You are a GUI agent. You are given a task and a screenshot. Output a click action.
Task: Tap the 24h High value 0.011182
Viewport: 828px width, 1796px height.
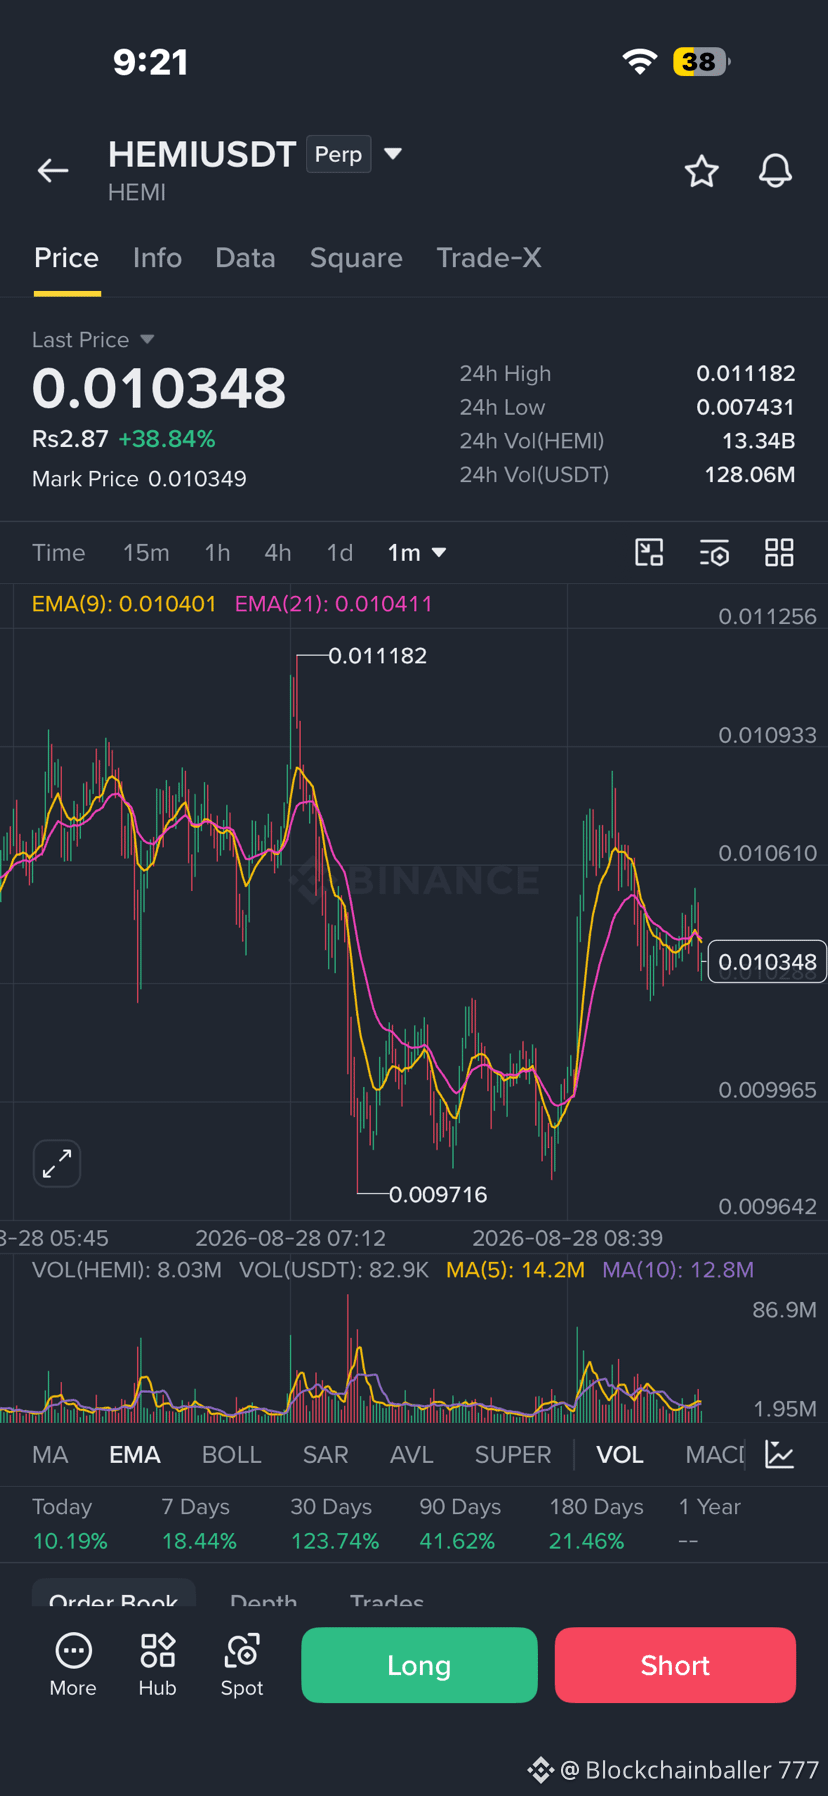[x=746, y=374]
